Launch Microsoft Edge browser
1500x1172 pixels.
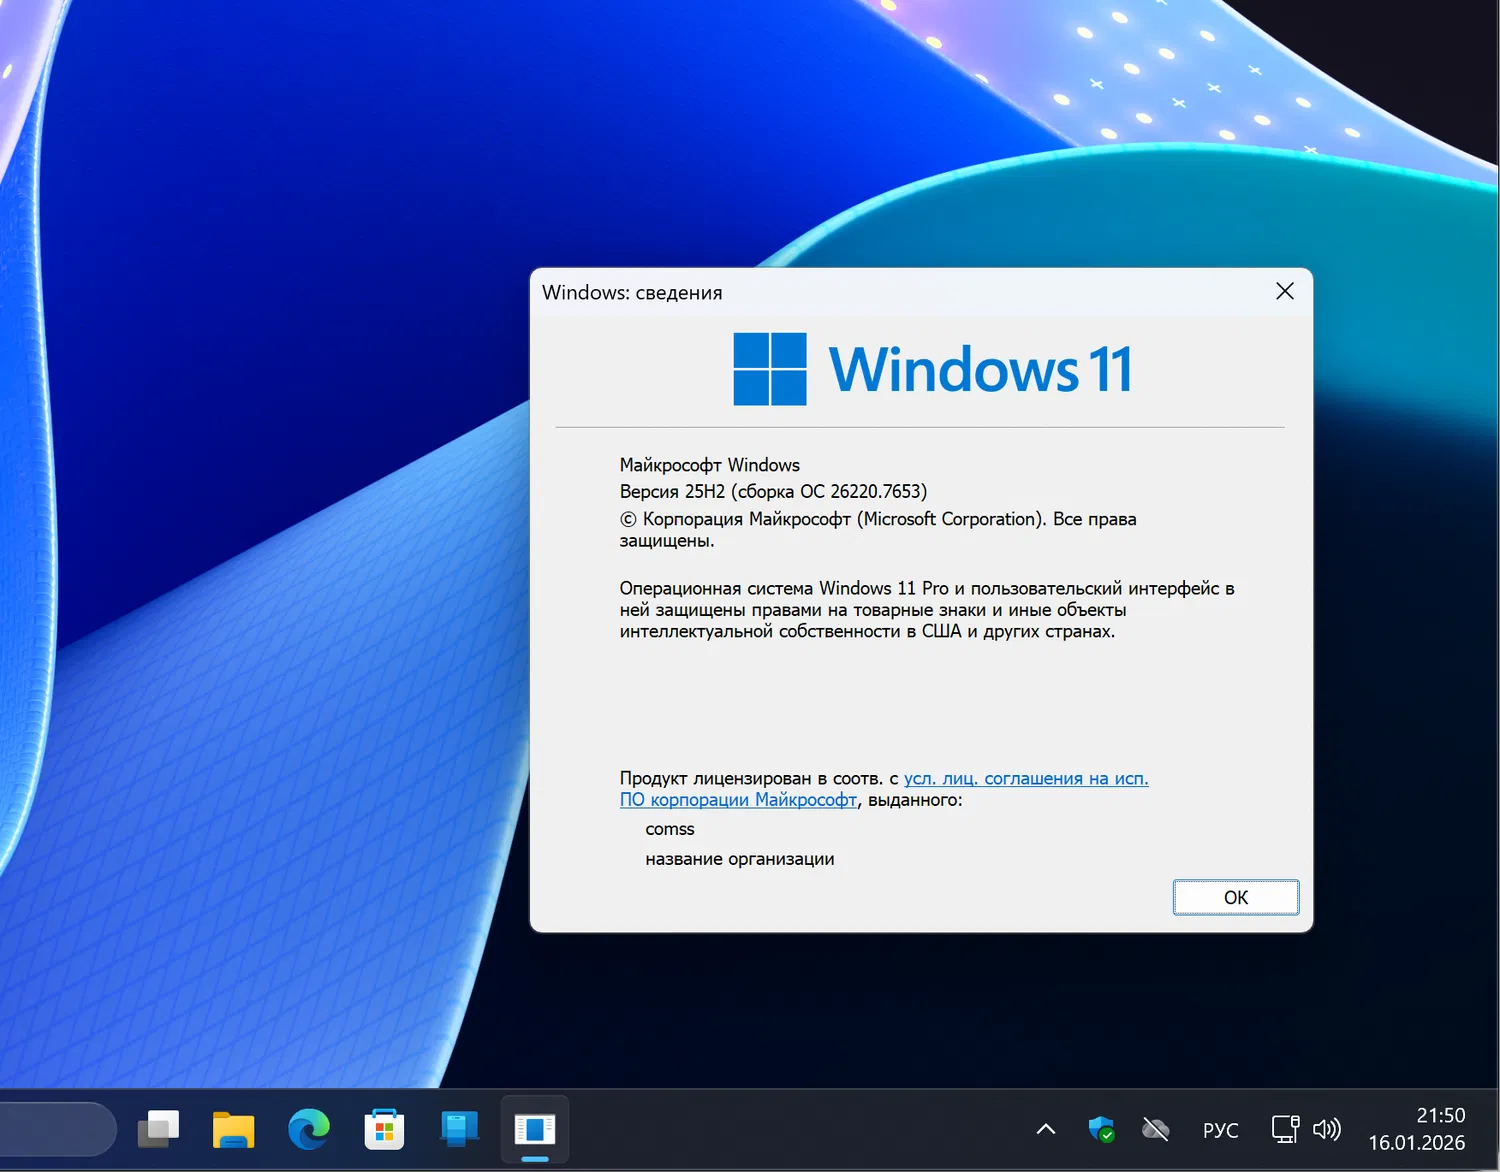pos(308,1129)
